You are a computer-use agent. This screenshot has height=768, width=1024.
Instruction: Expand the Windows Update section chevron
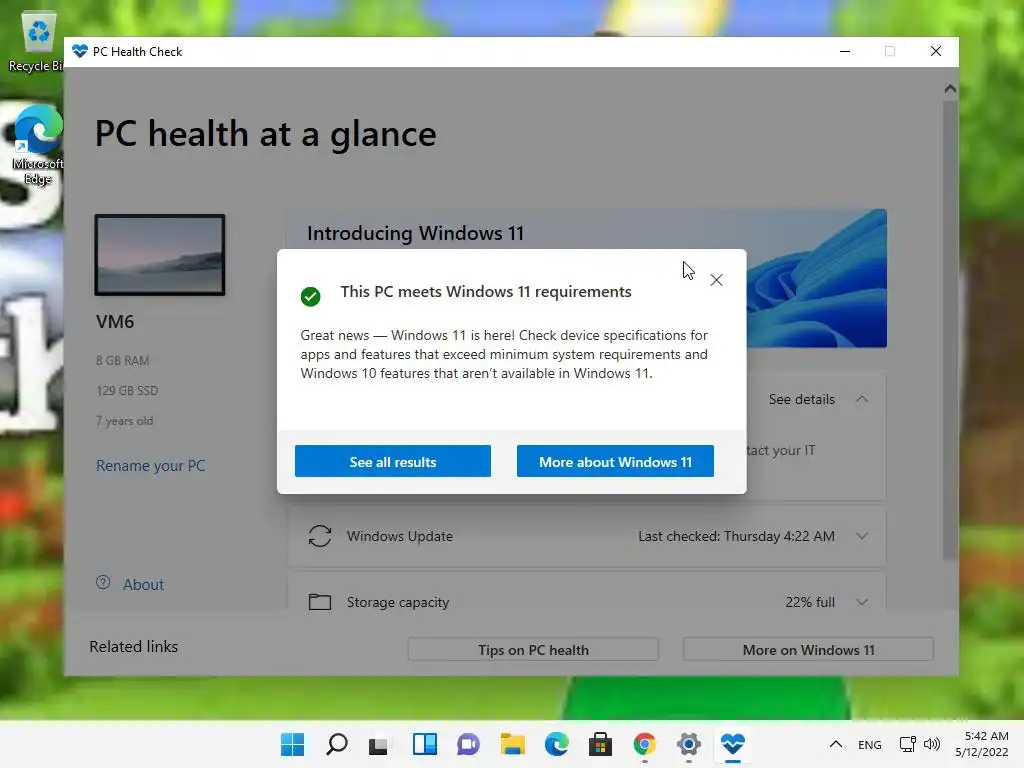[x=862, y=536]
